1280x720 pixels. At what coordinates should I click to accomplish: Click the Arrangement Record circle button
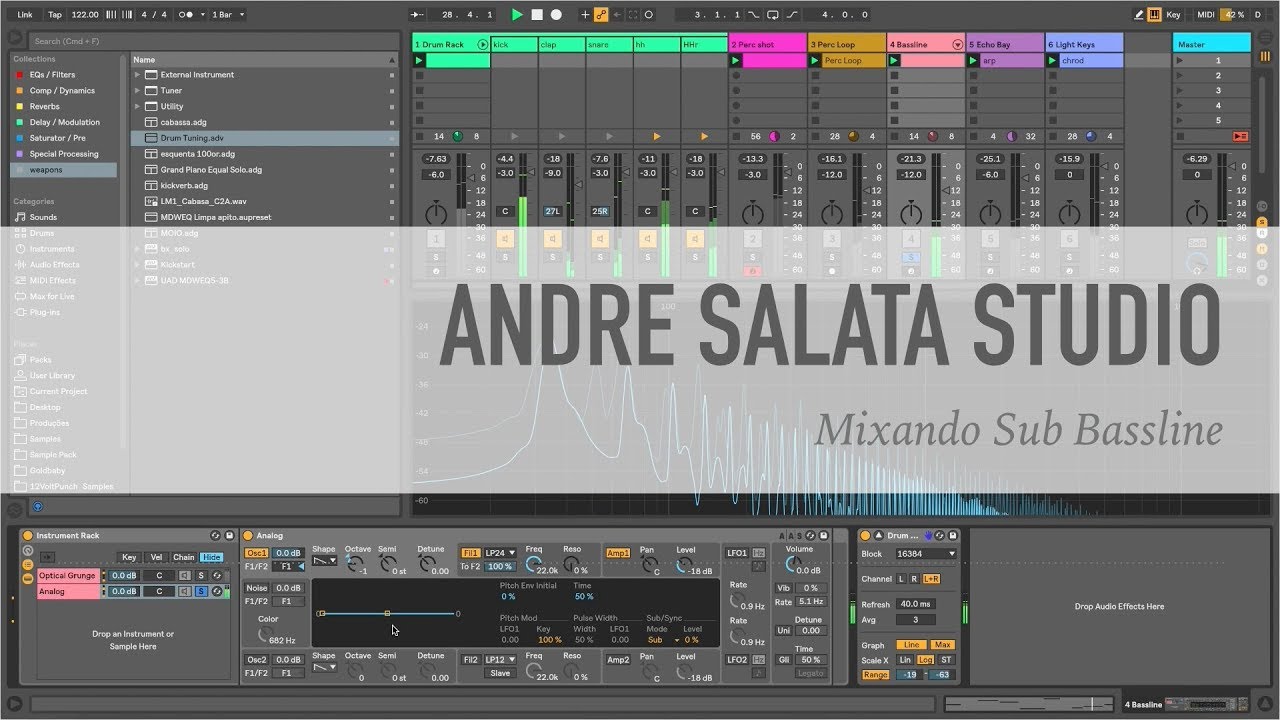[x=556, y=15]
